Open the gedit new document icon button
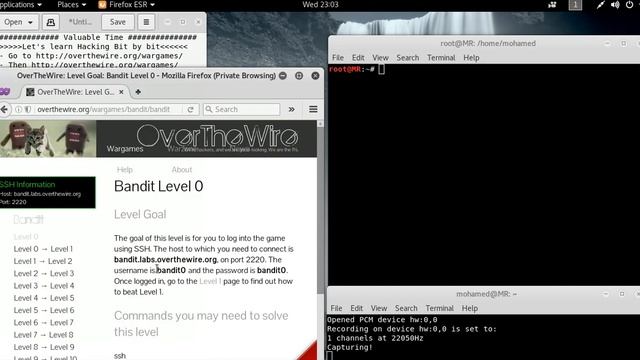Screen dimensions: 640x360 [51, 22]
